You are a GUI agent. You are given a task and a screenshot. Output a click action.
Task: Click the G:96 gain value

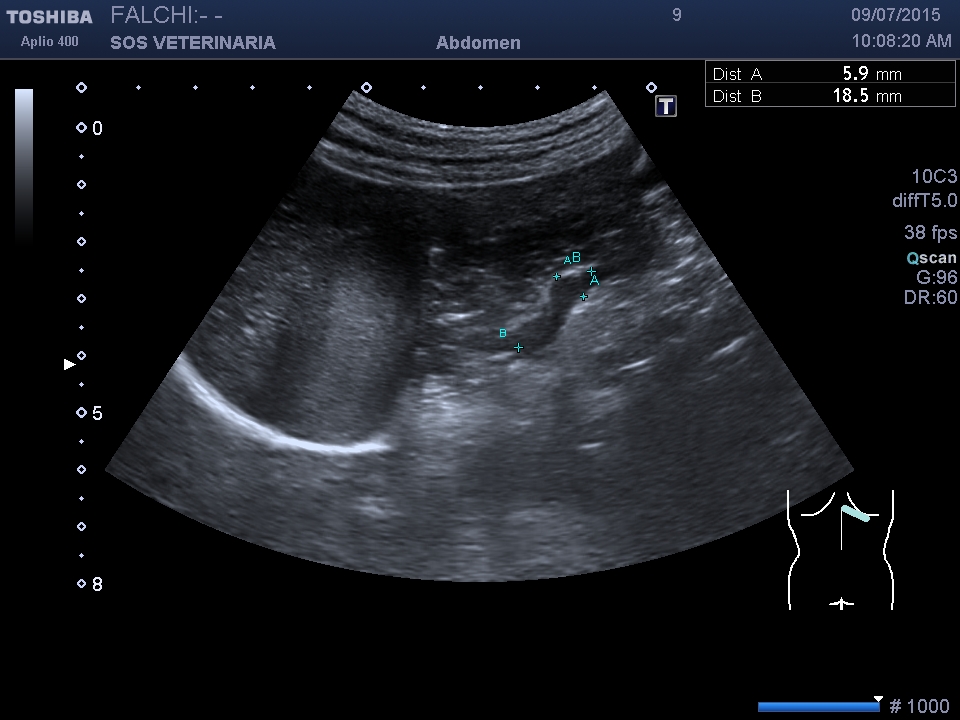click(936, 278)
